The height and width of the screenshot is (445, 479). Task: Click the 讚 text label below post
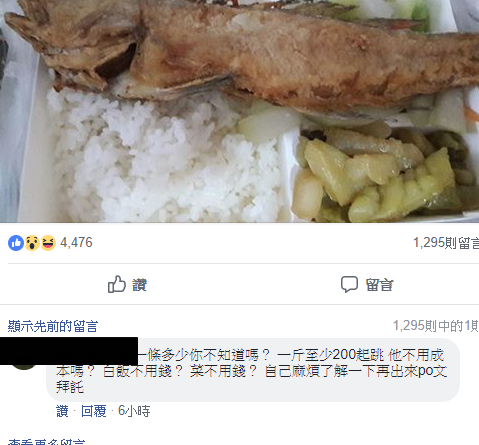point(140,285)
